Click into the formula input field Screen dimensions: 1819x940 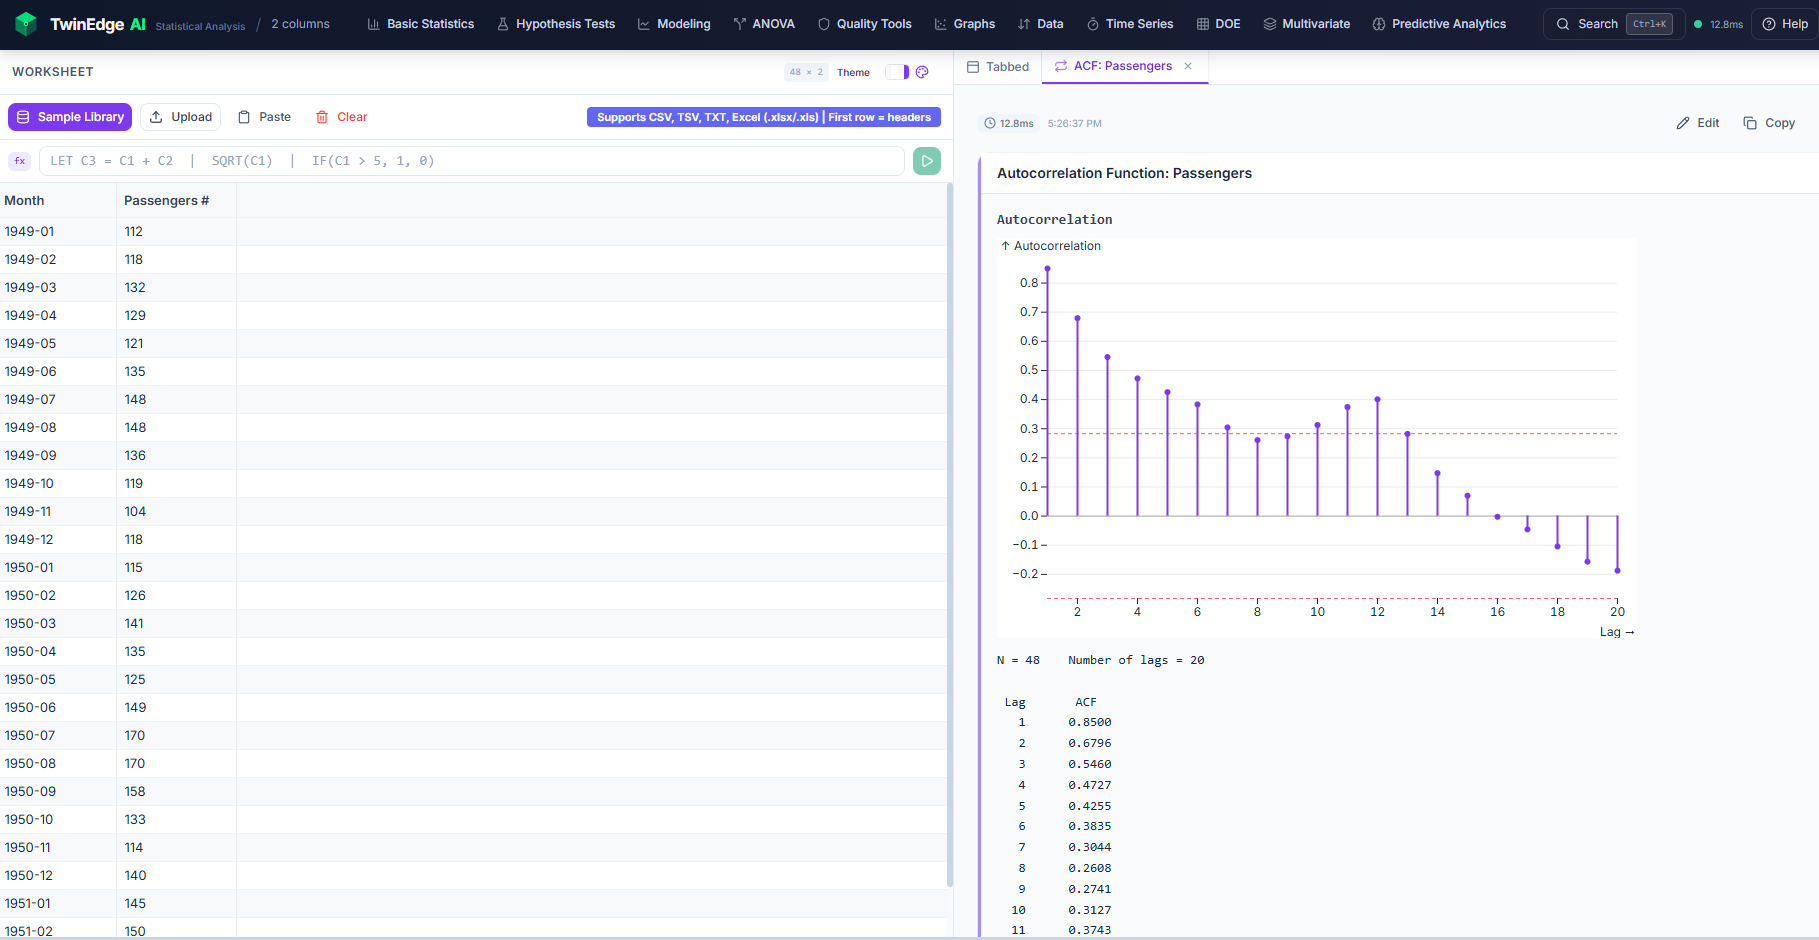(470, 161)
